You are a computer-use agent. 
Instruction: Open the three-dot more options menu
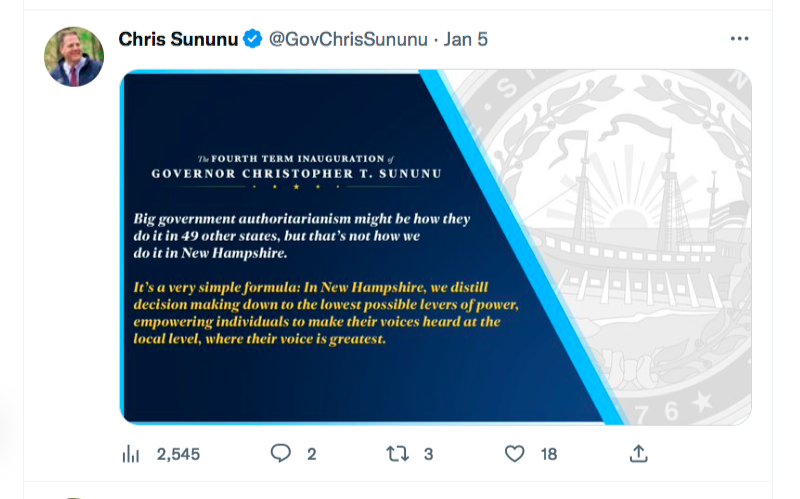tap(739, 39)
